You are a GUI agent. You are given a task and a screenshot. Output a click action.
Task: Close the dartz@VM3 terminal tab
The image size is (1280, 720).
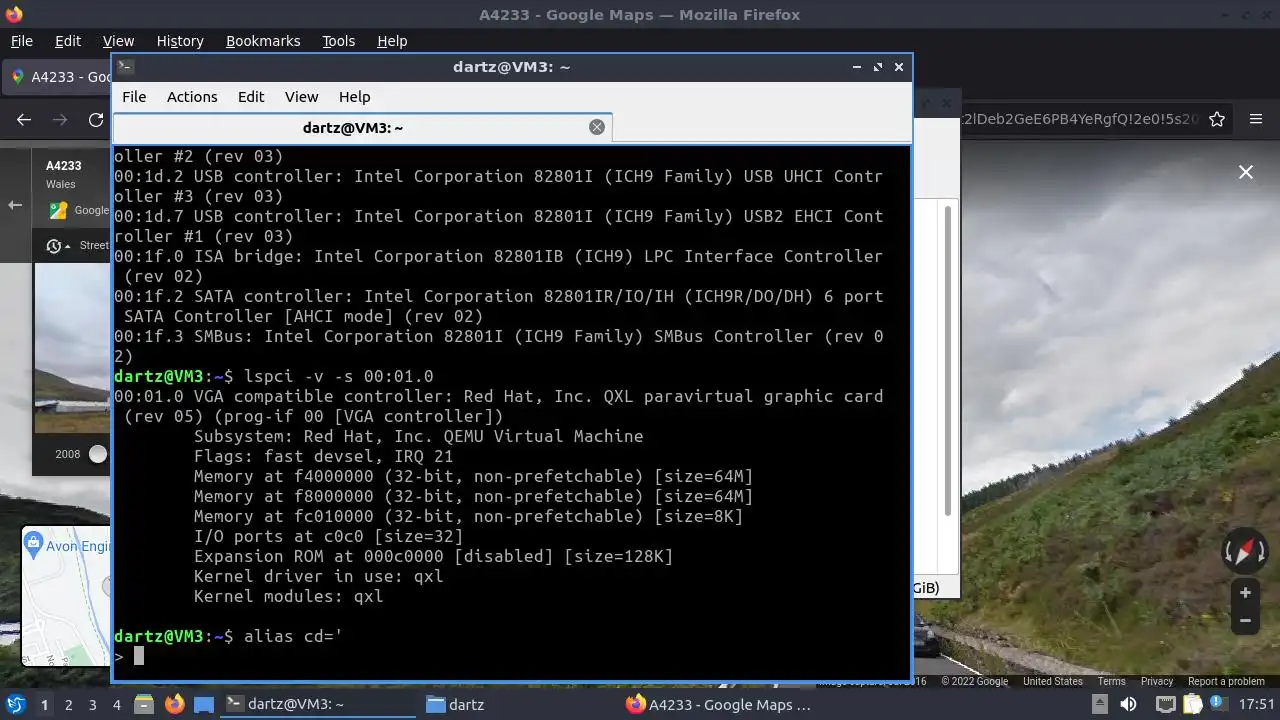(x=597, y=127)
